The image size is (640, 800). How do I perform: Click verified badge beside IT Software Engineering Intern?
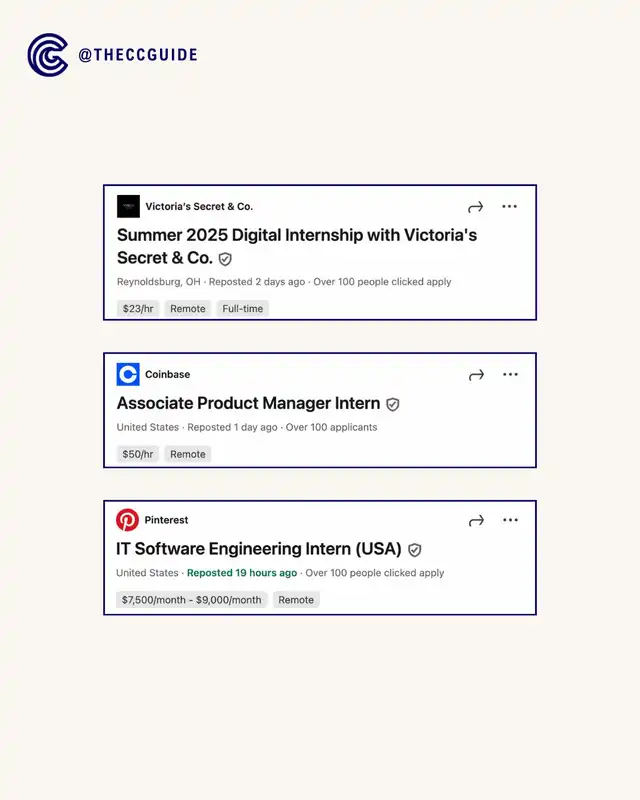[x=415, y=550]
